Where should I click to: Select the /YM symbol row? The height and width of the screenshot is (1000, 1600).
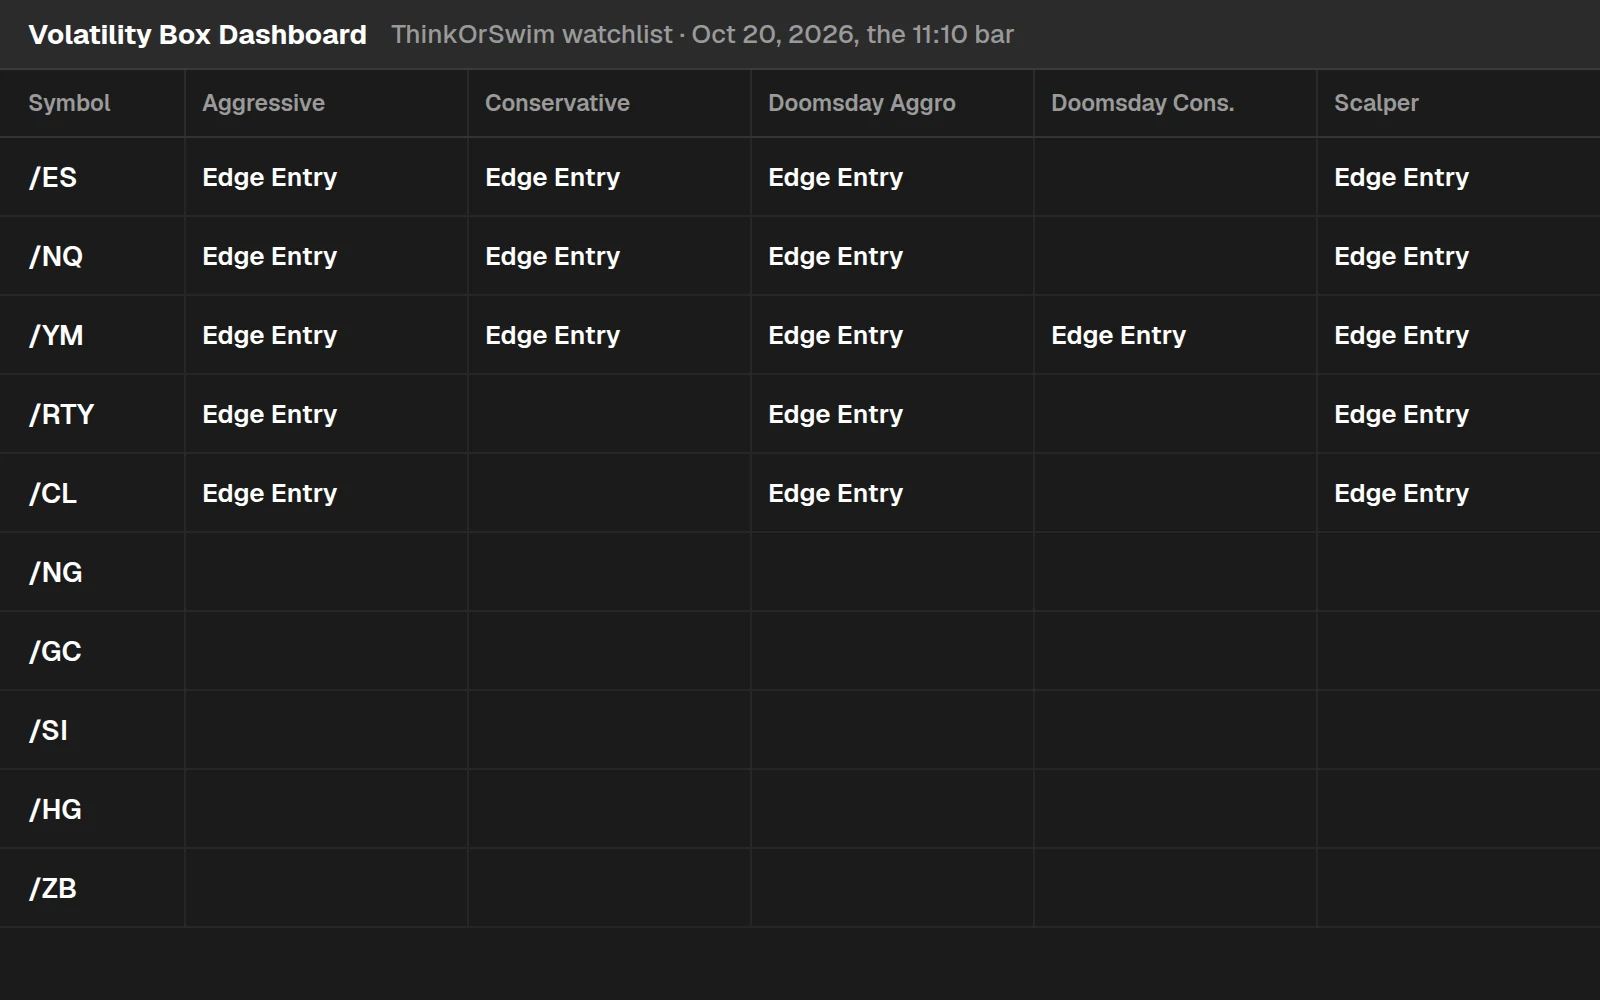[800, 335]
